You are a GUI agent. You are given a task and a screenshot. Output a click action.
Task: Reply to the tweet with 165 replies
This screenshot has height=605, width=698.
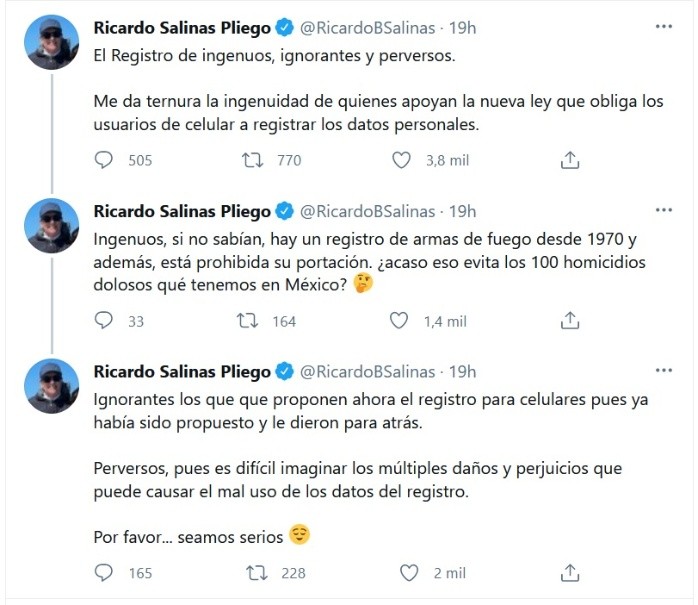[104, 573]
